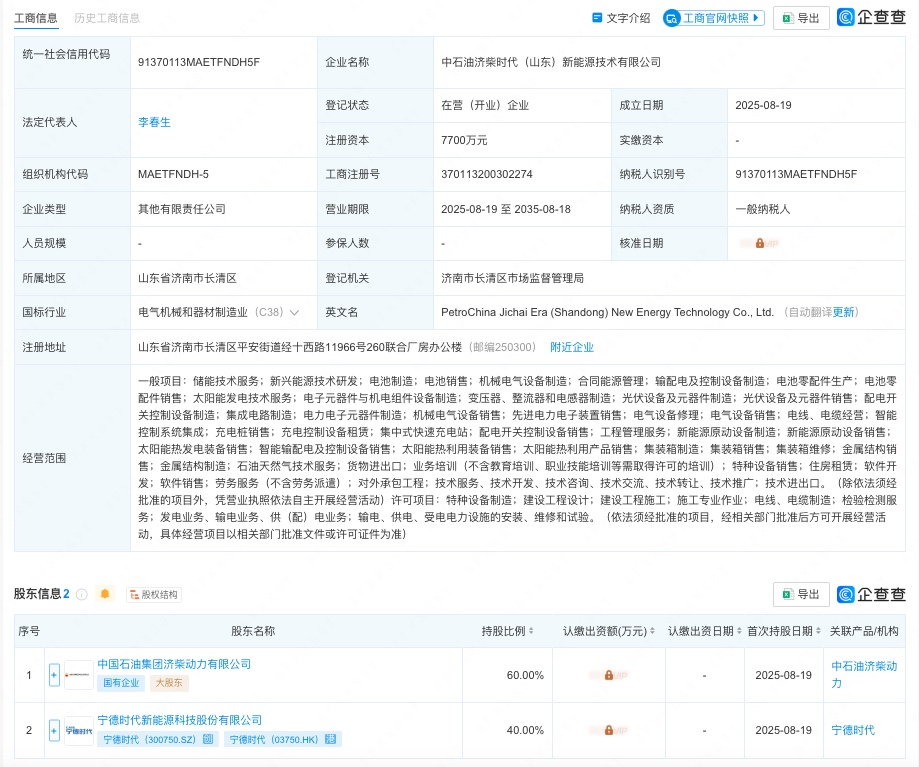
Task: Click the 国有企业 tag
Action: 121,683
